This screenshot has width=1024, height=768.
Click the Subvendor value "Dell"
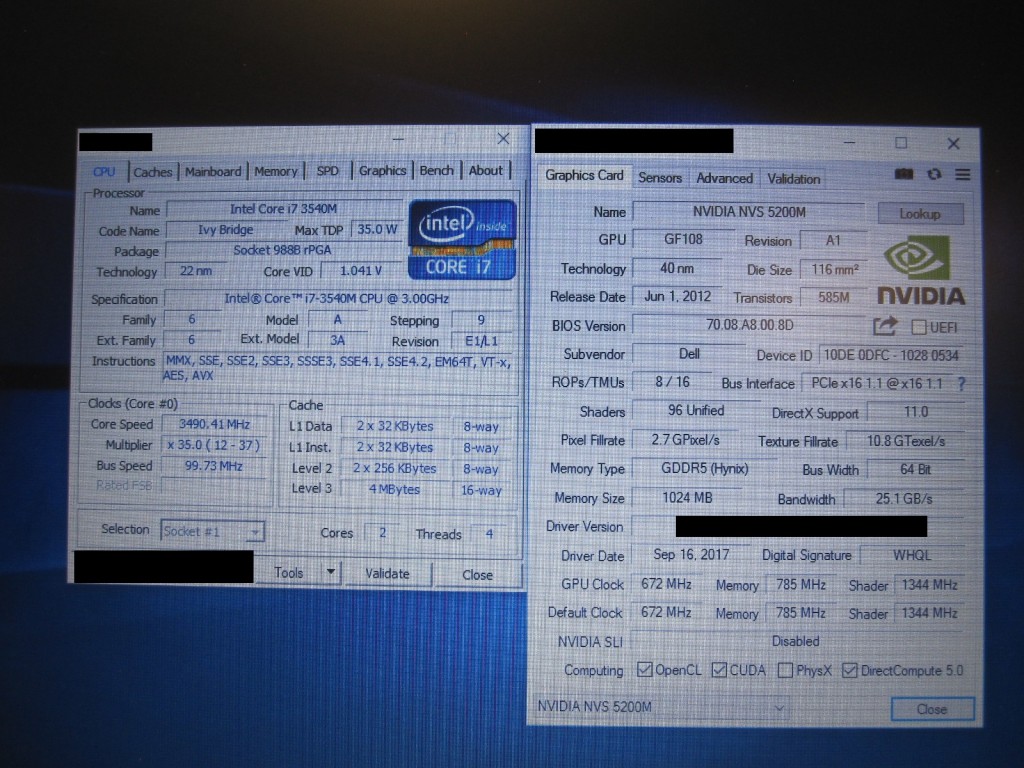689,353
